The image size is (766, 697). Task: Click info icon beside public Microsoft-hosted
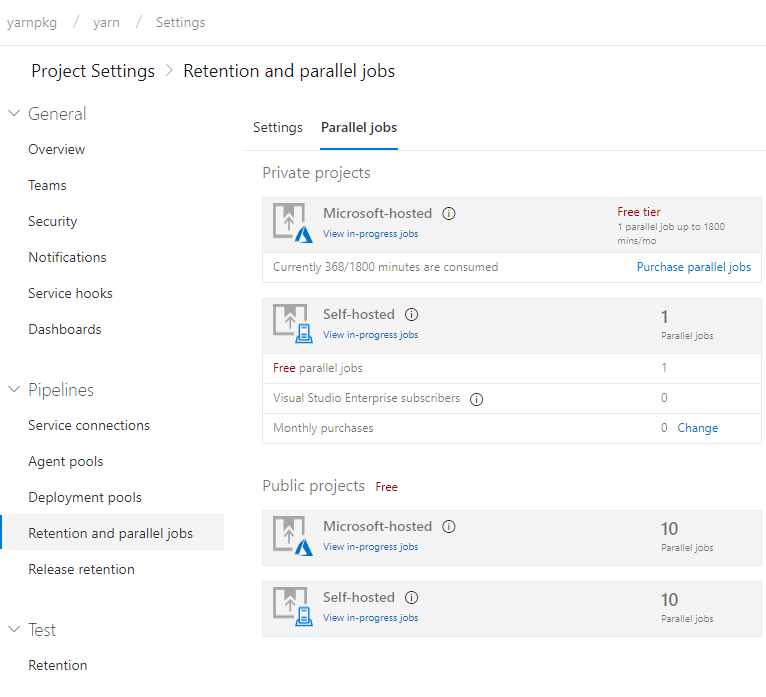448,527
